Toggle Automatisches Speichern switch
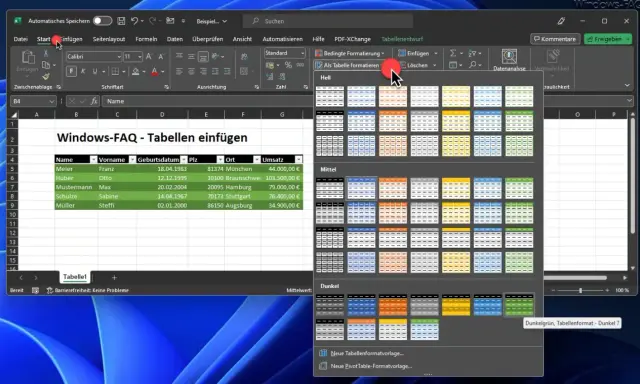This screenshot has width=640, height=384. tap(102, 21)
